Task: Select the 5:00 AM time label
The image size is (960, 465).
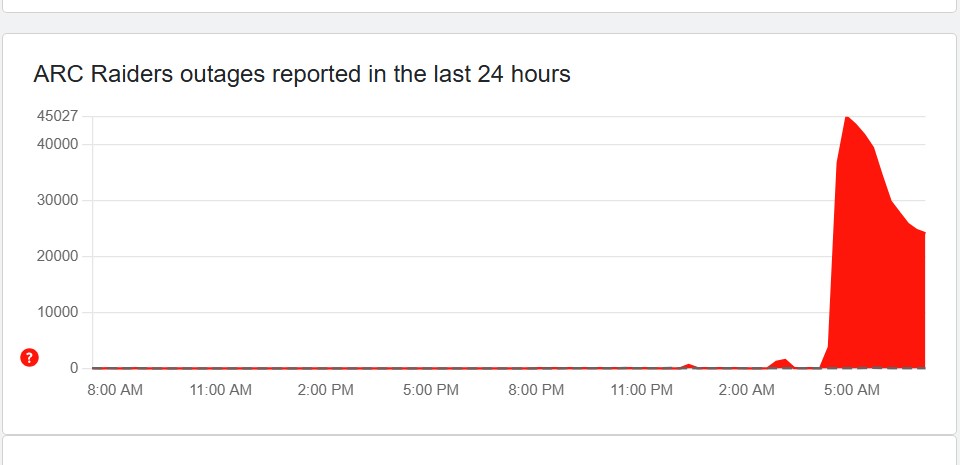Action: coord(850,390)
